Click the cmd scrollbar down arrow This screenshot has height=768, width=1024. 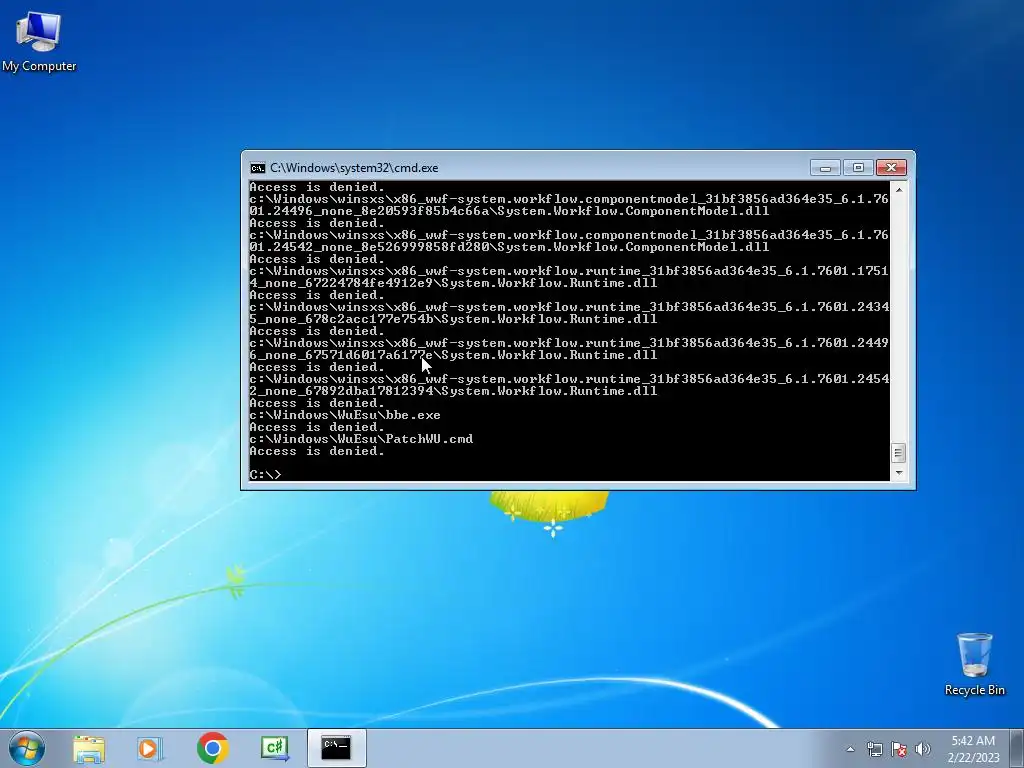(899, 473)
